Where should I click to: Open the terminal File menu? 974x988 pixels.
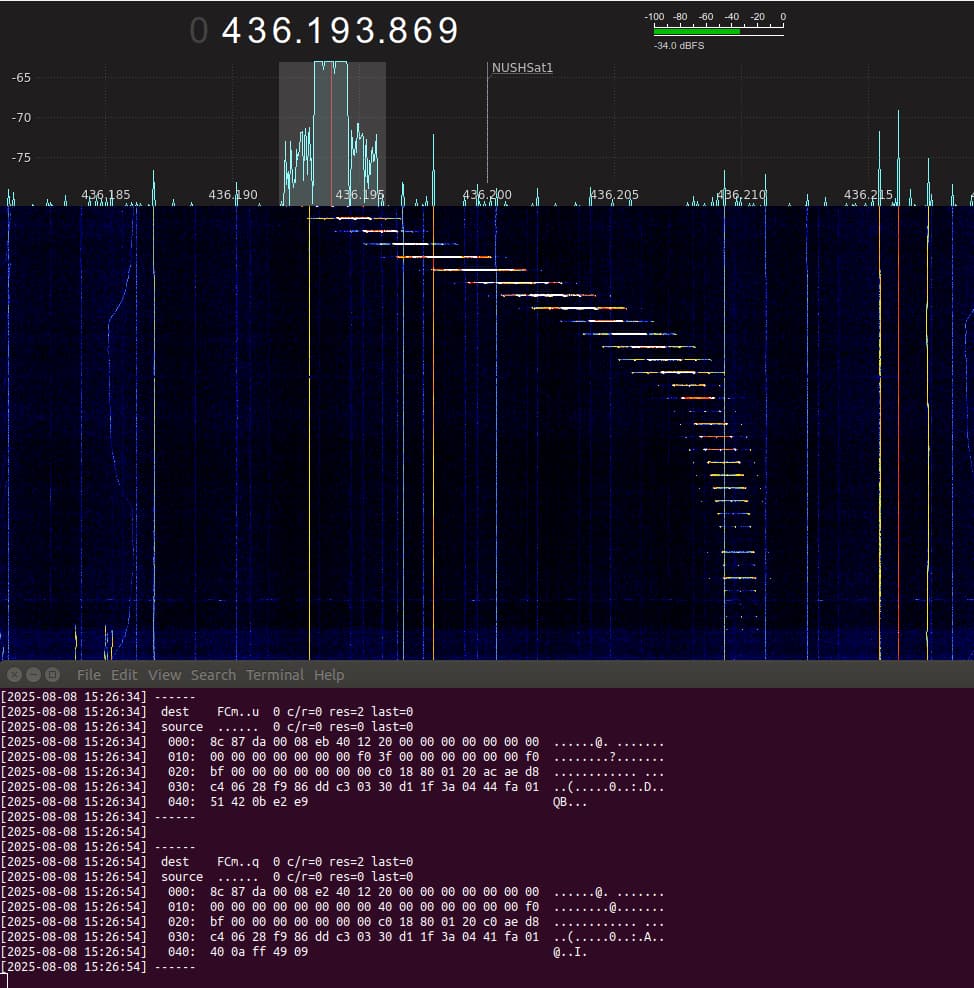point(88,675)
